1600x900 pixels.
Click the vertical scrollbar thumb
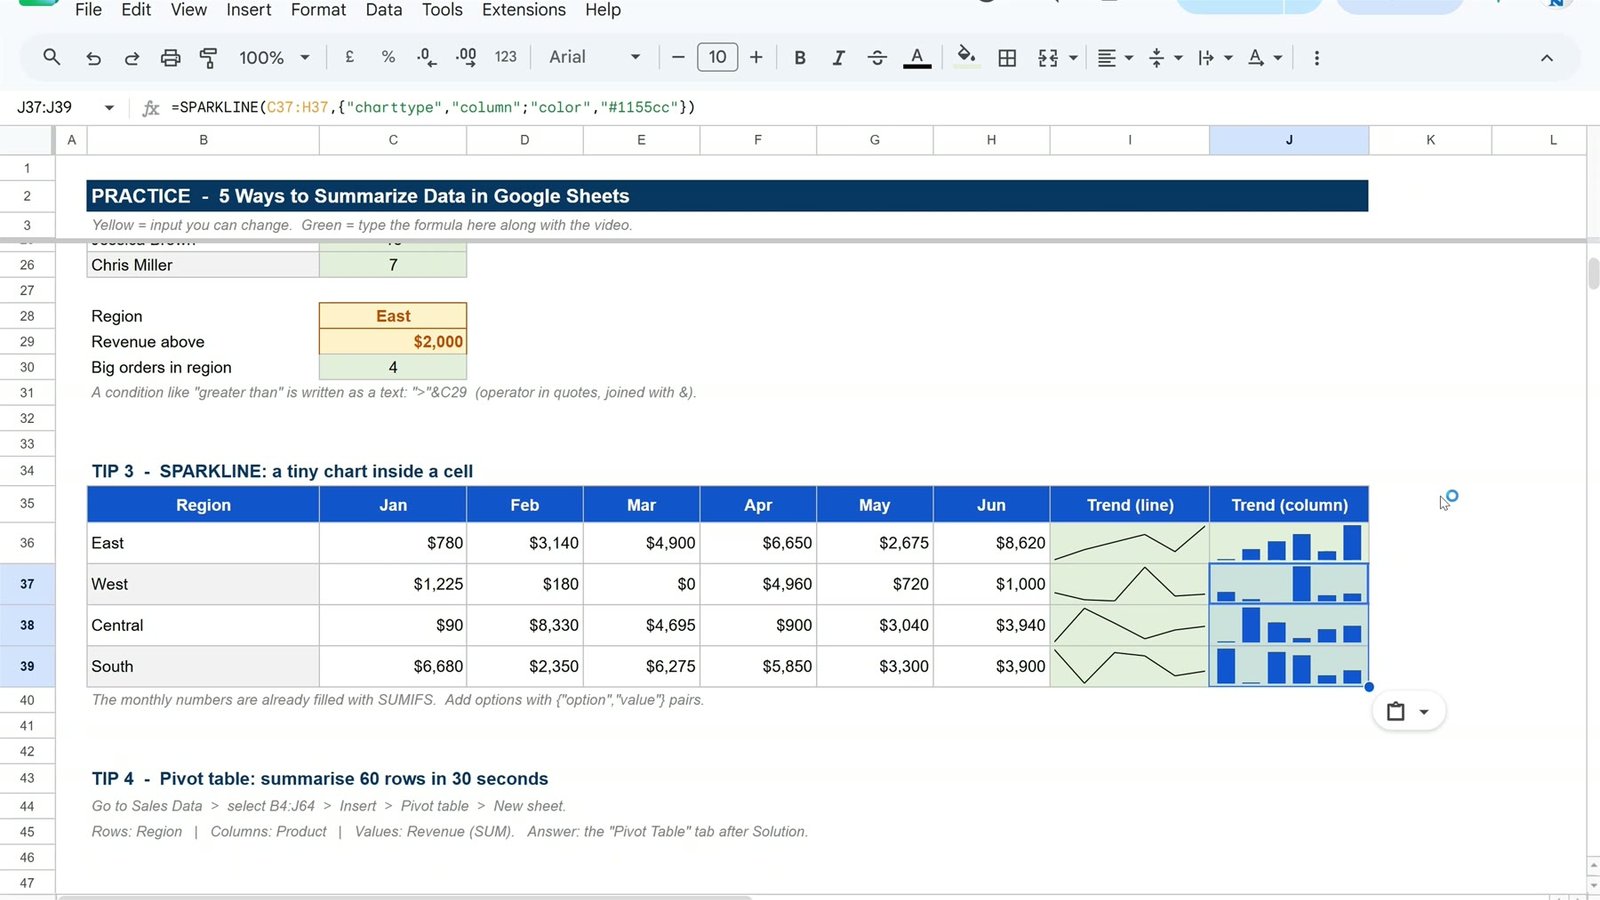pyautogui.click(x=1593, y=273)
